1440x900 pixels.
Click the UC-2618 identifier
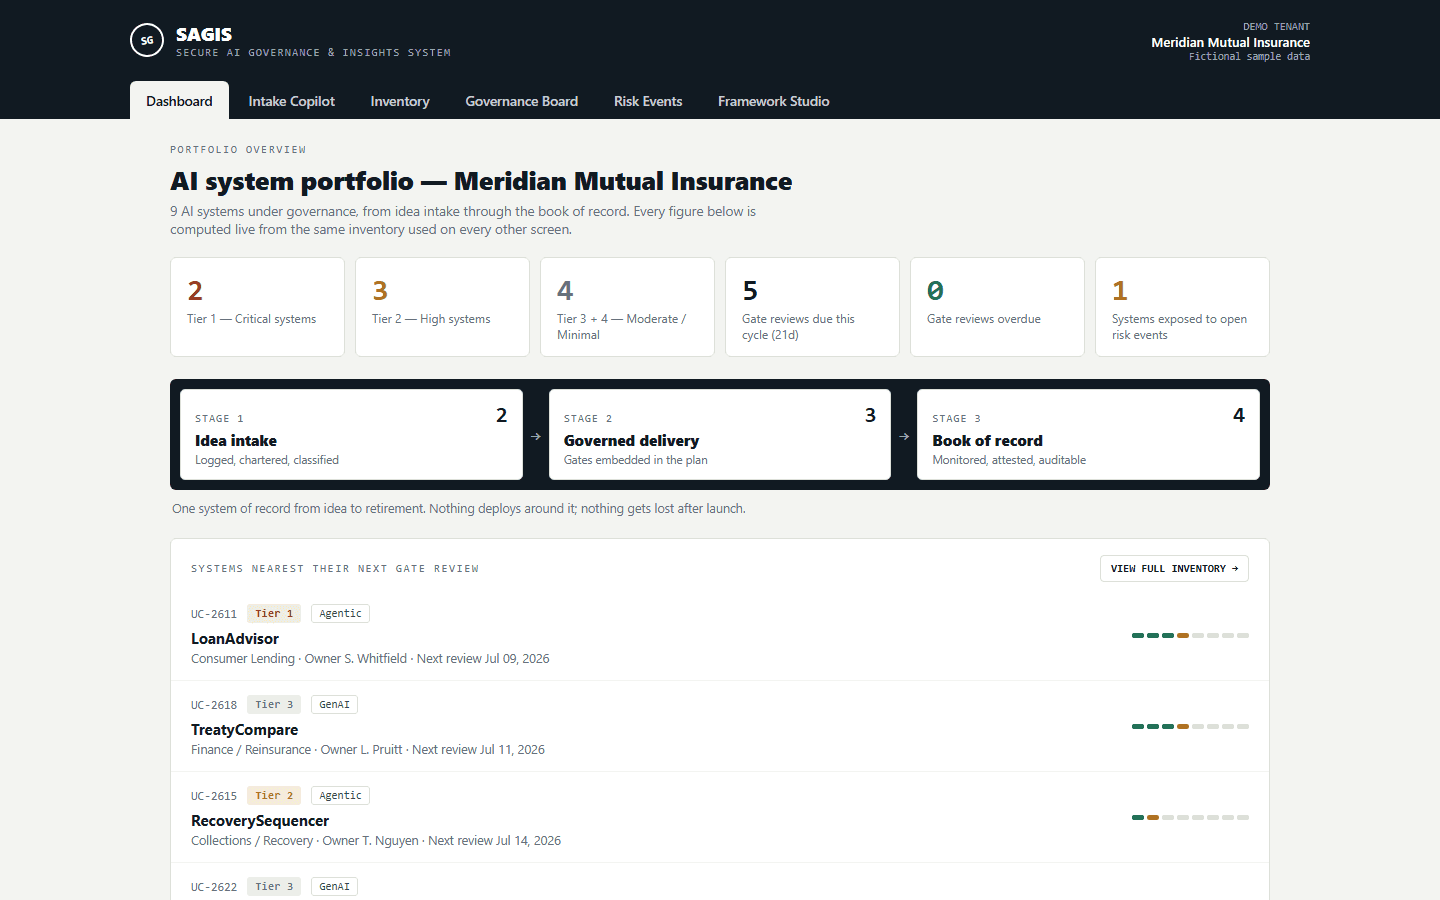pyautogui.click(x=214, y=705)
